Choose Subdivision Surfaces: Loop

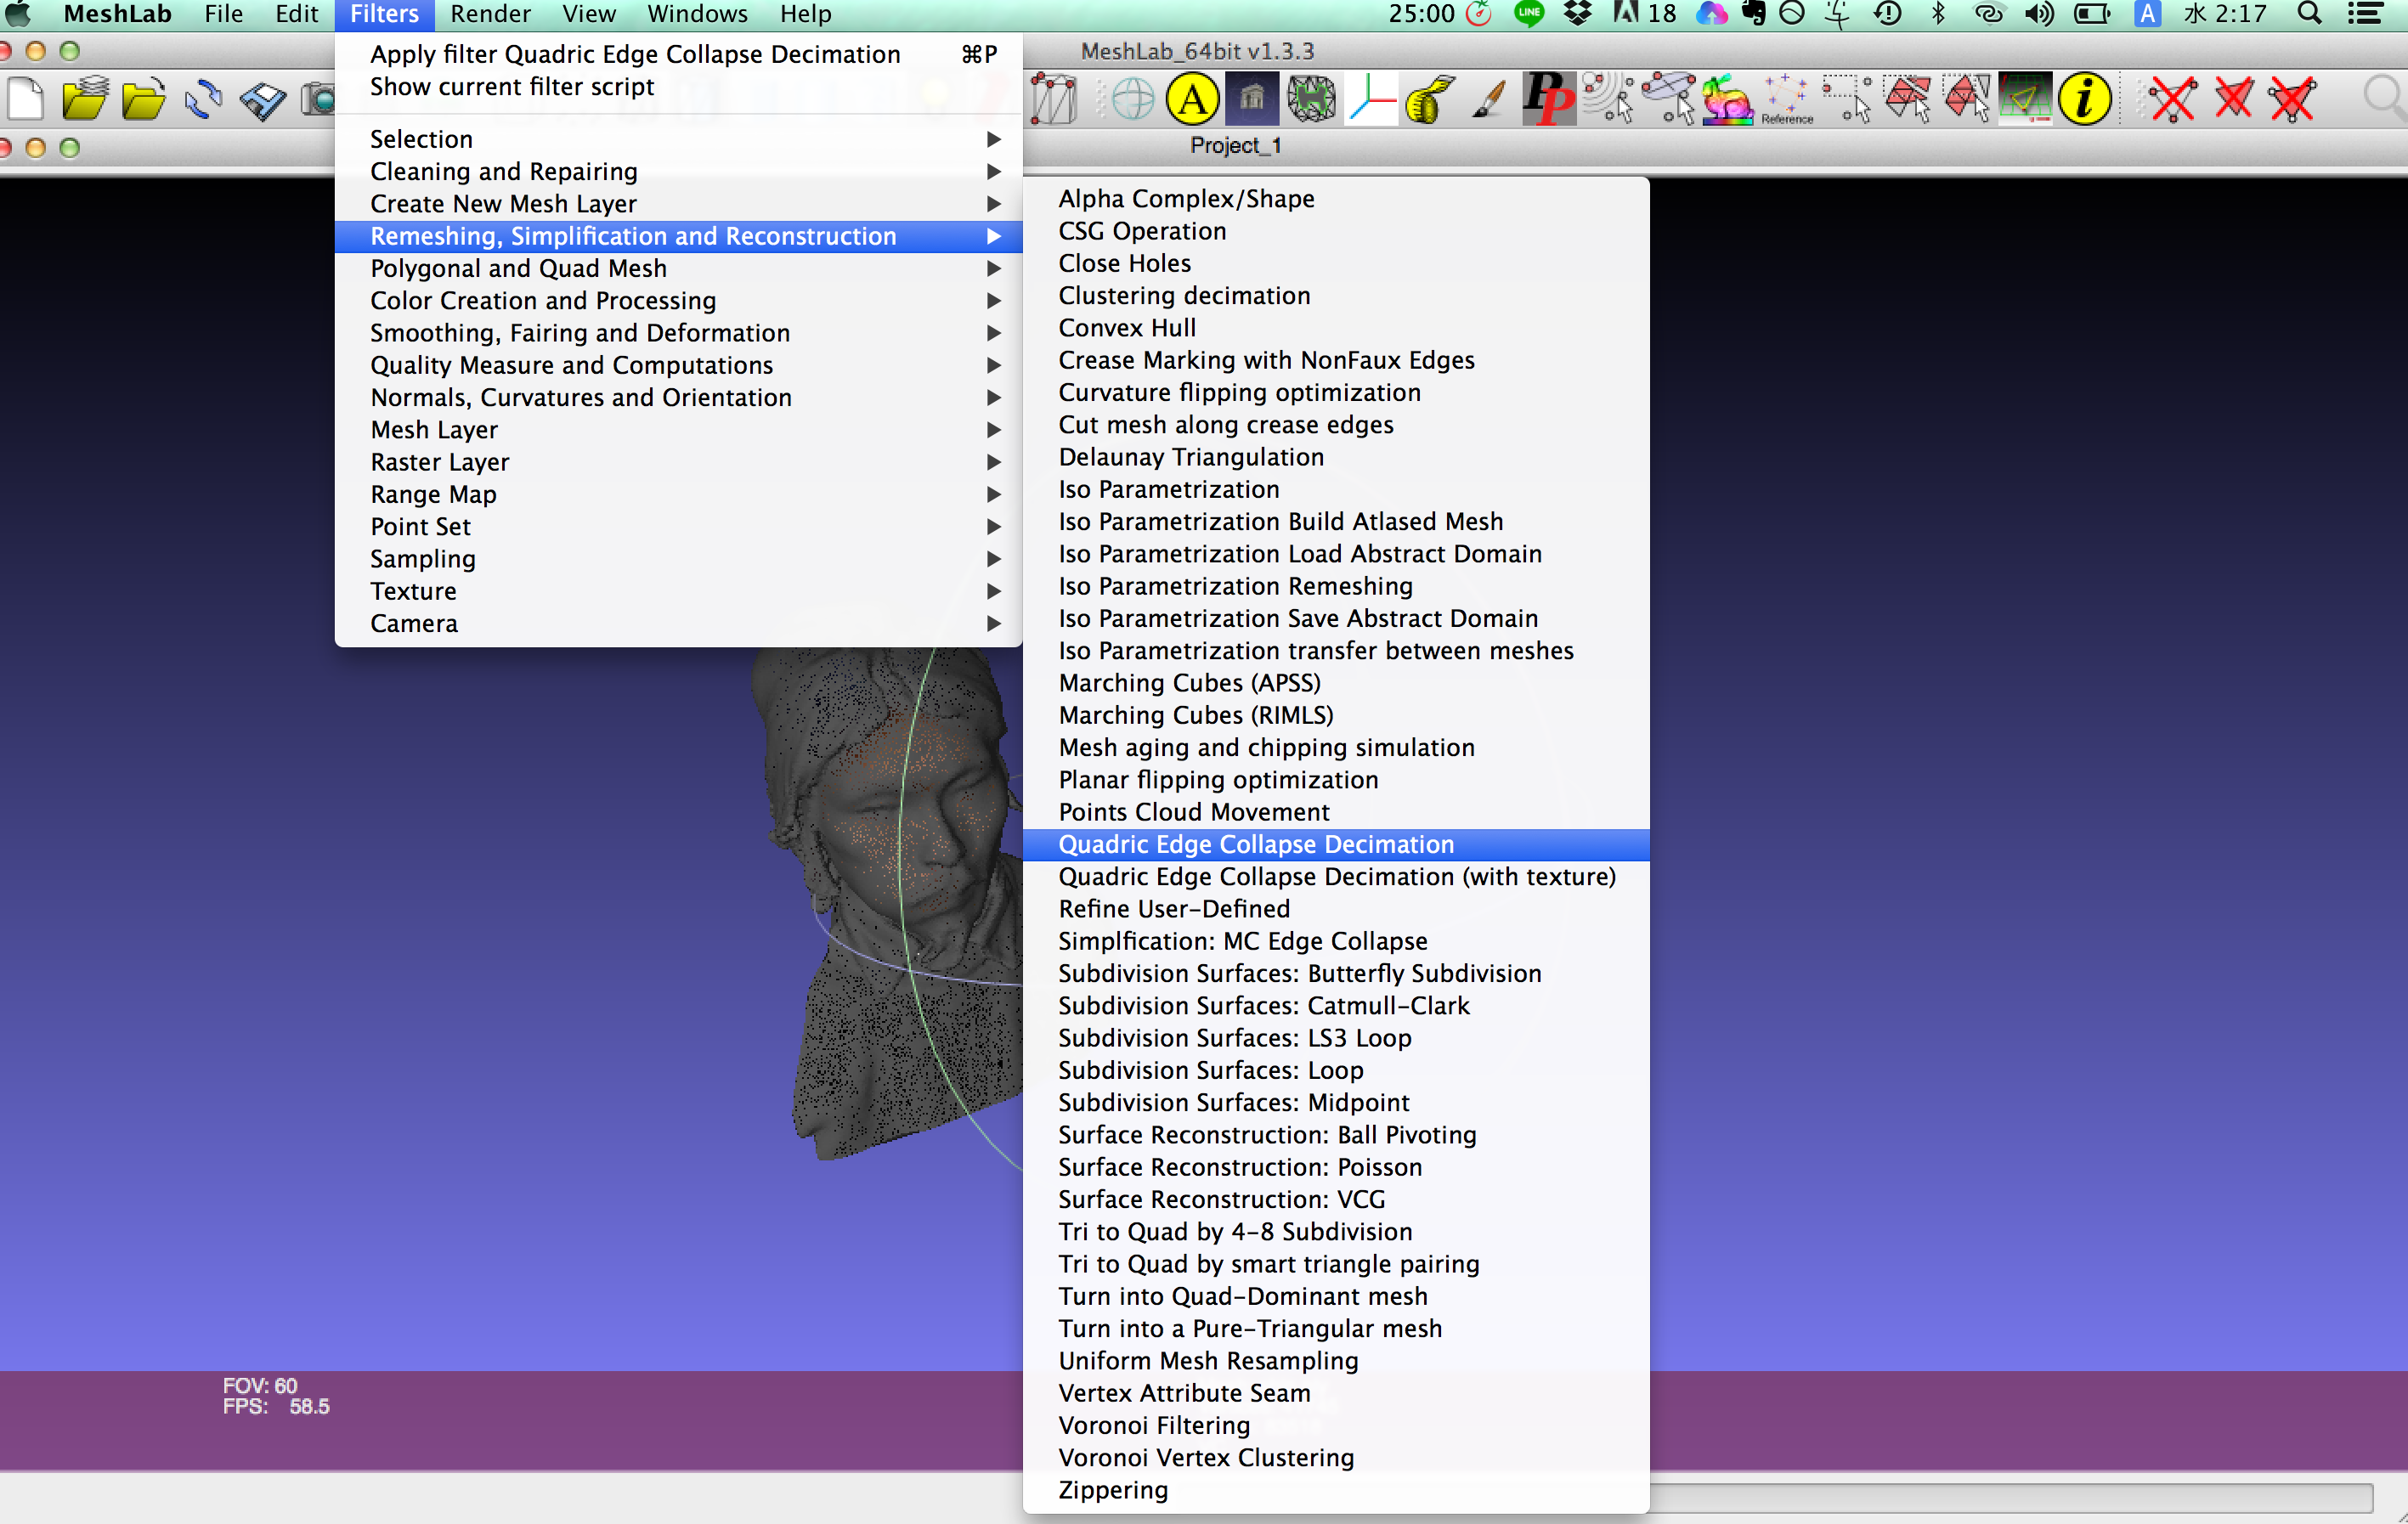(1336, 1070)
